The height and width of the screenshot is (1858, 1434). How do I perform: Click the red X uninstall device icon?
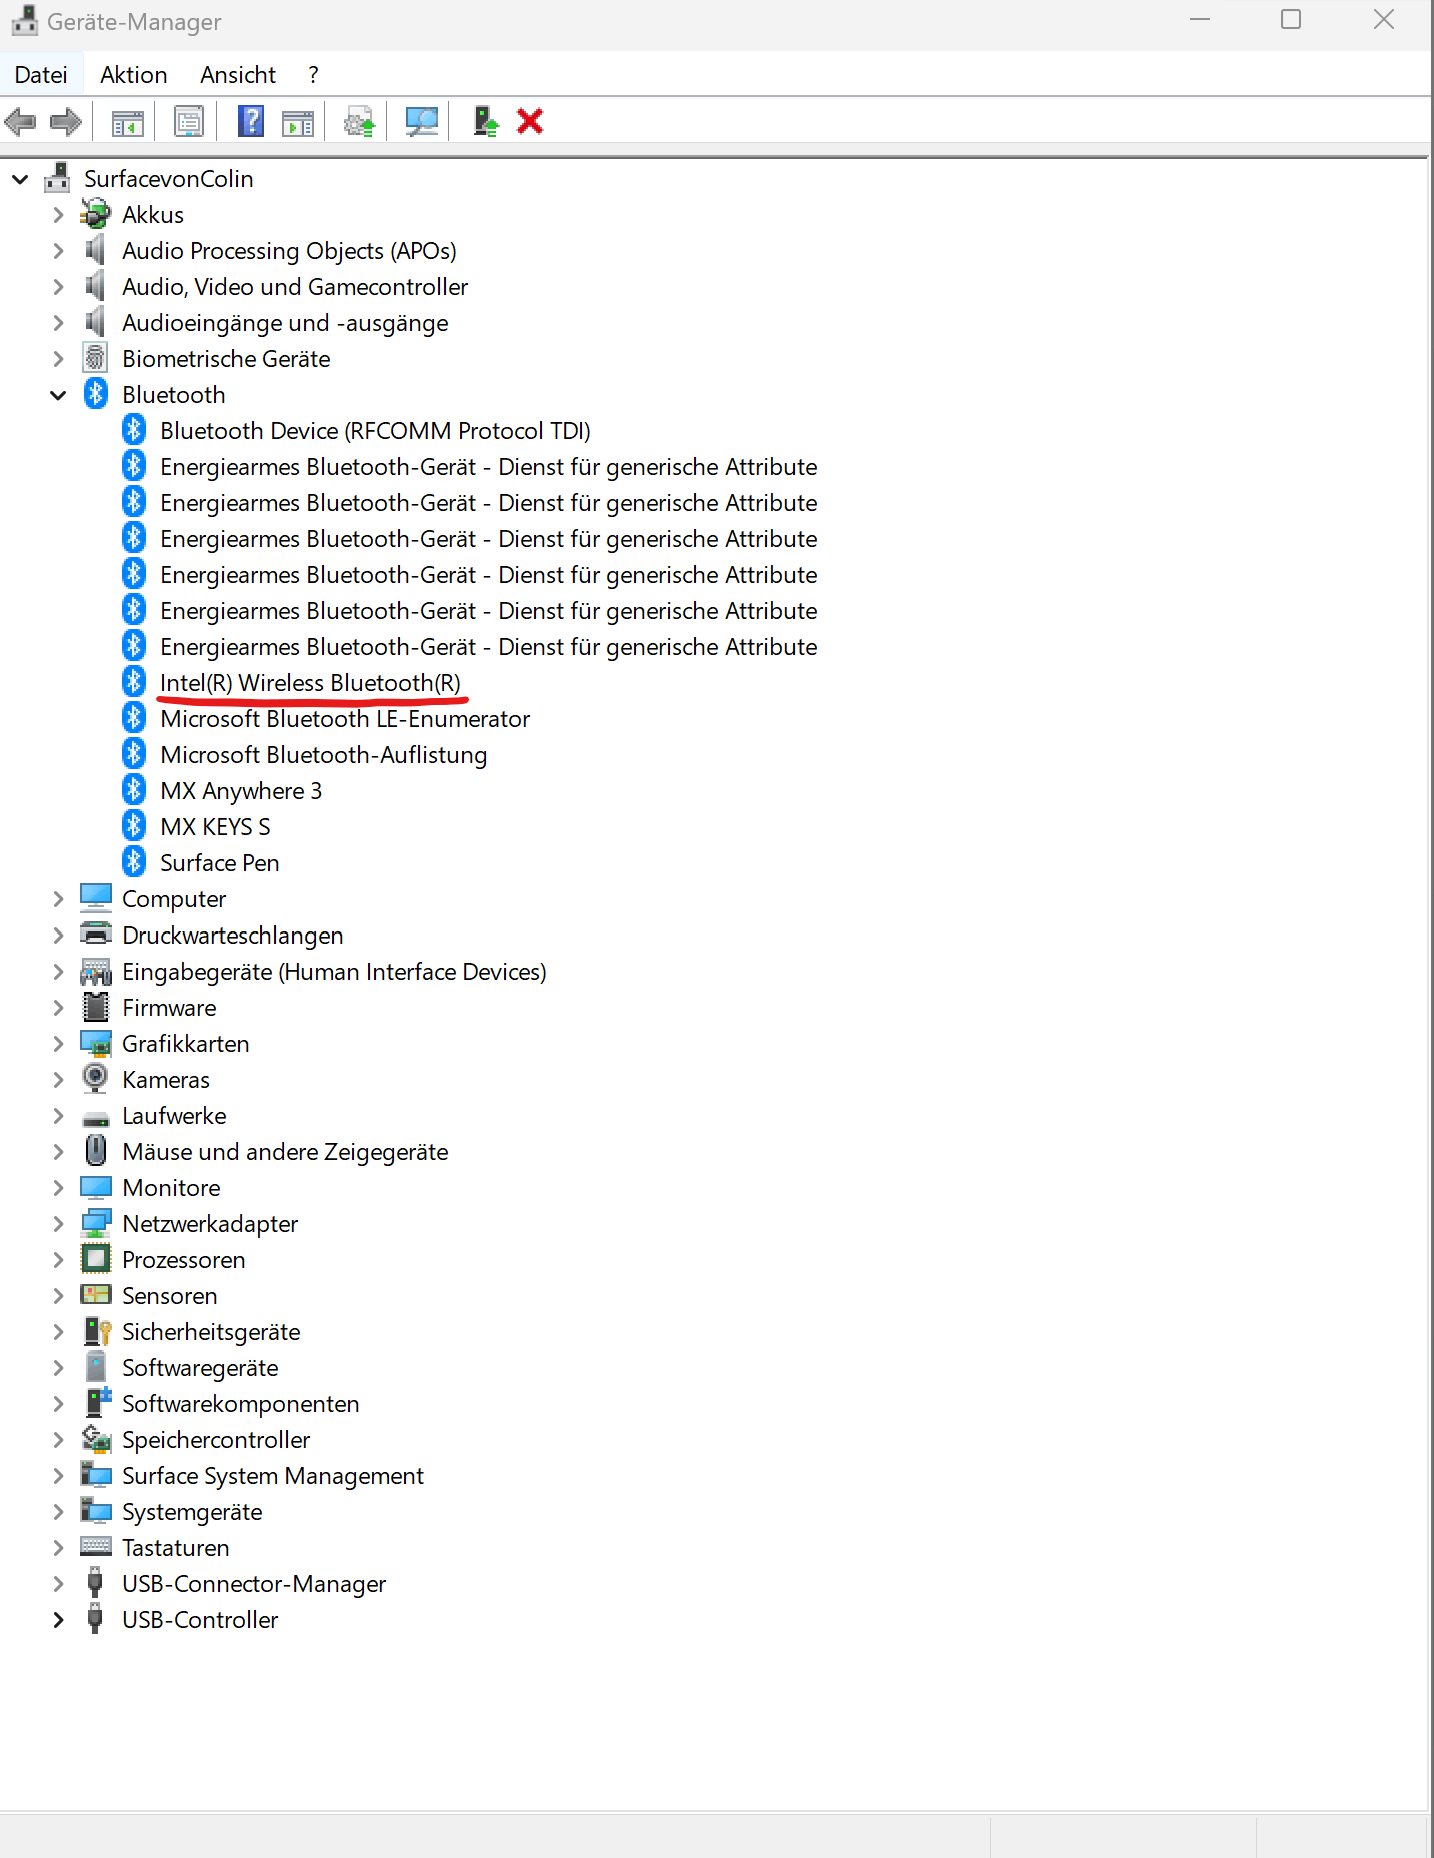click(x=530, y=122)
